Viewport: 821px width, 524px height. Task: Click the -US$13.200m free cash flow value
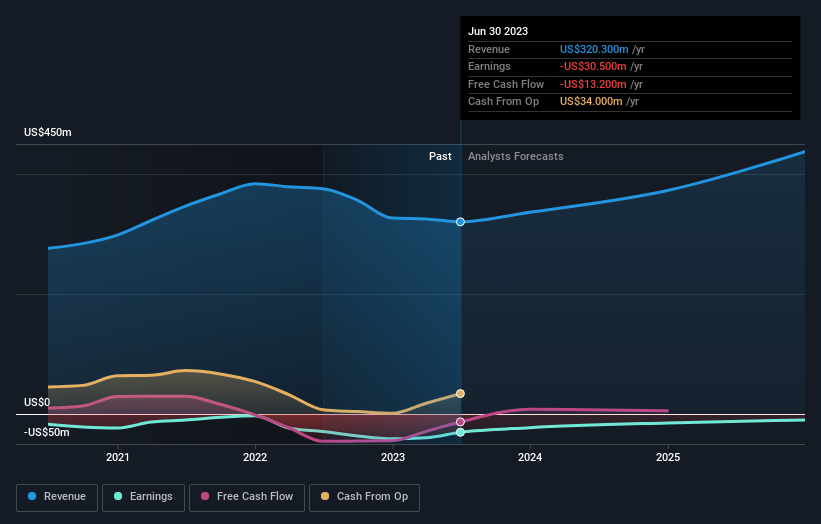(x=593, y=84)
